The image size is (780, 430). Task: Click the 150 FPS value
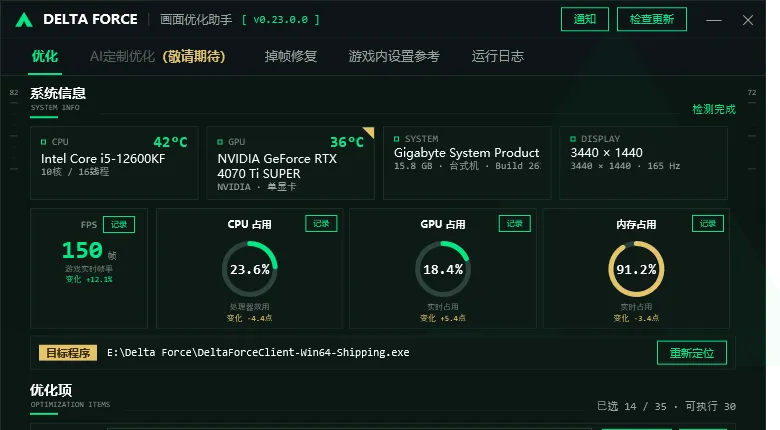click(82, 250)
